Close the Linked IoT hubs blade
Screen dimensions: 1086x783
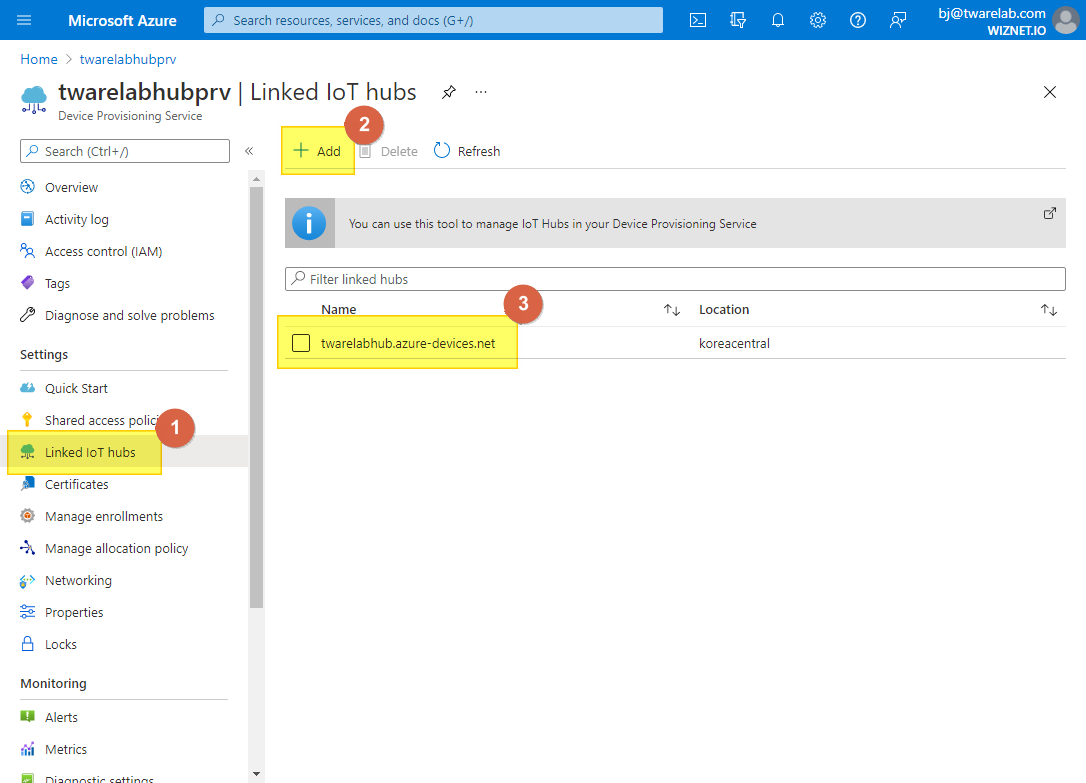(x=1049, y=91)
